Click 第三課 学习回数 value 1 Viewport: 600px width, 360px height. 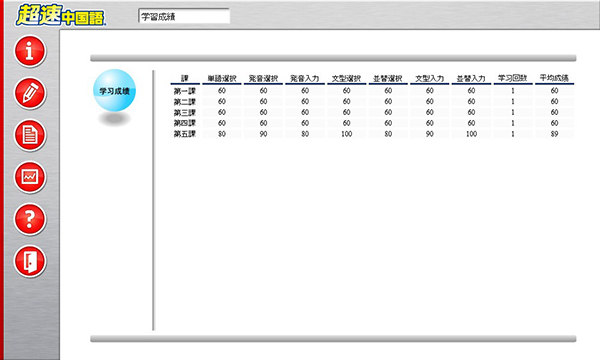click(x=513, y=112)
